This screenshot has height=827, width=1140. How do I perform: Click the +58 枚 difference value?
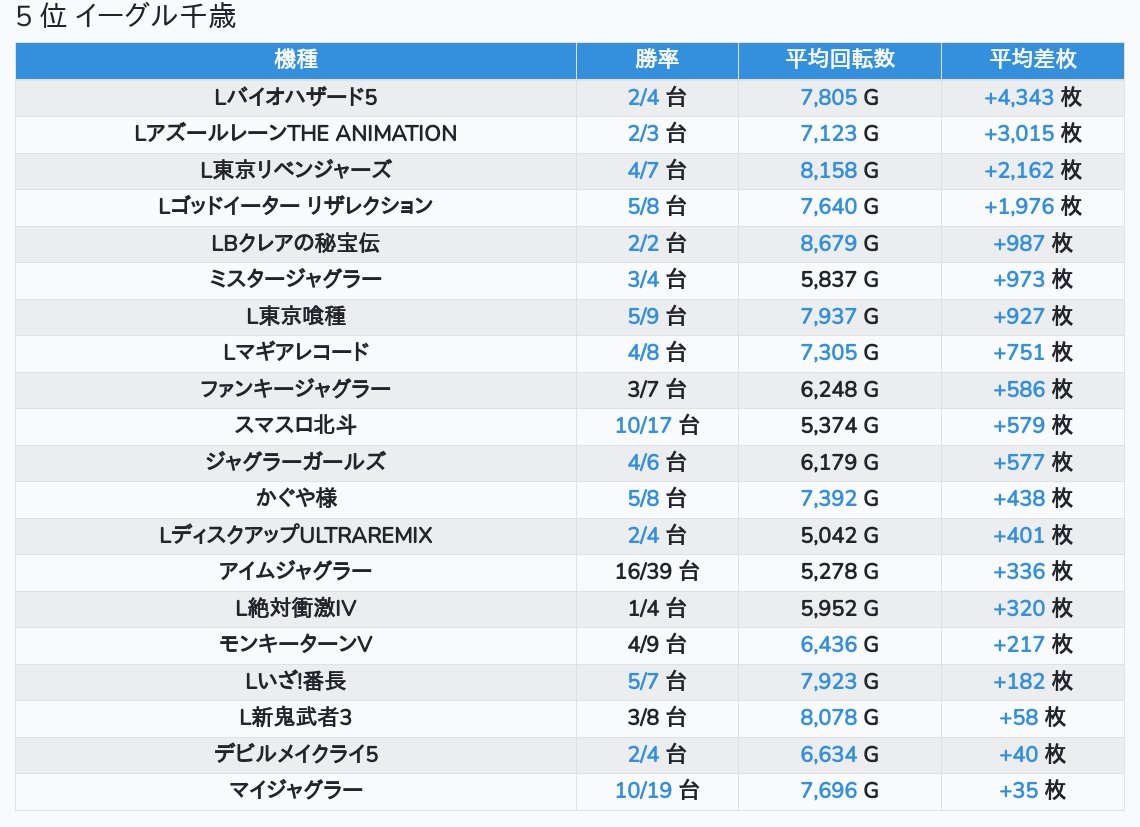[1032, 717]
